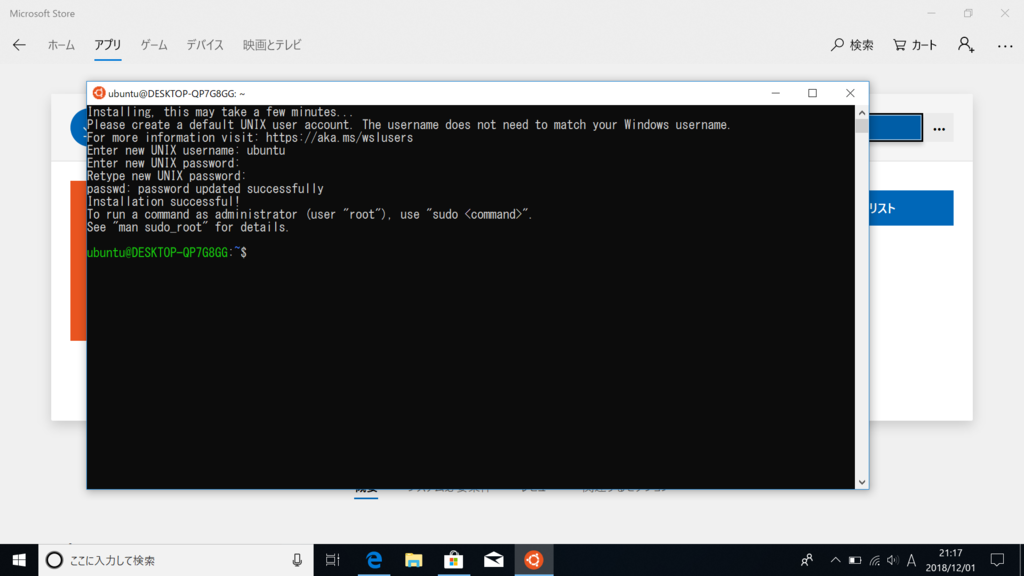Open the three-dot menu beside blue button
This screenshot has height=576, width=1024.
point(939,129)
